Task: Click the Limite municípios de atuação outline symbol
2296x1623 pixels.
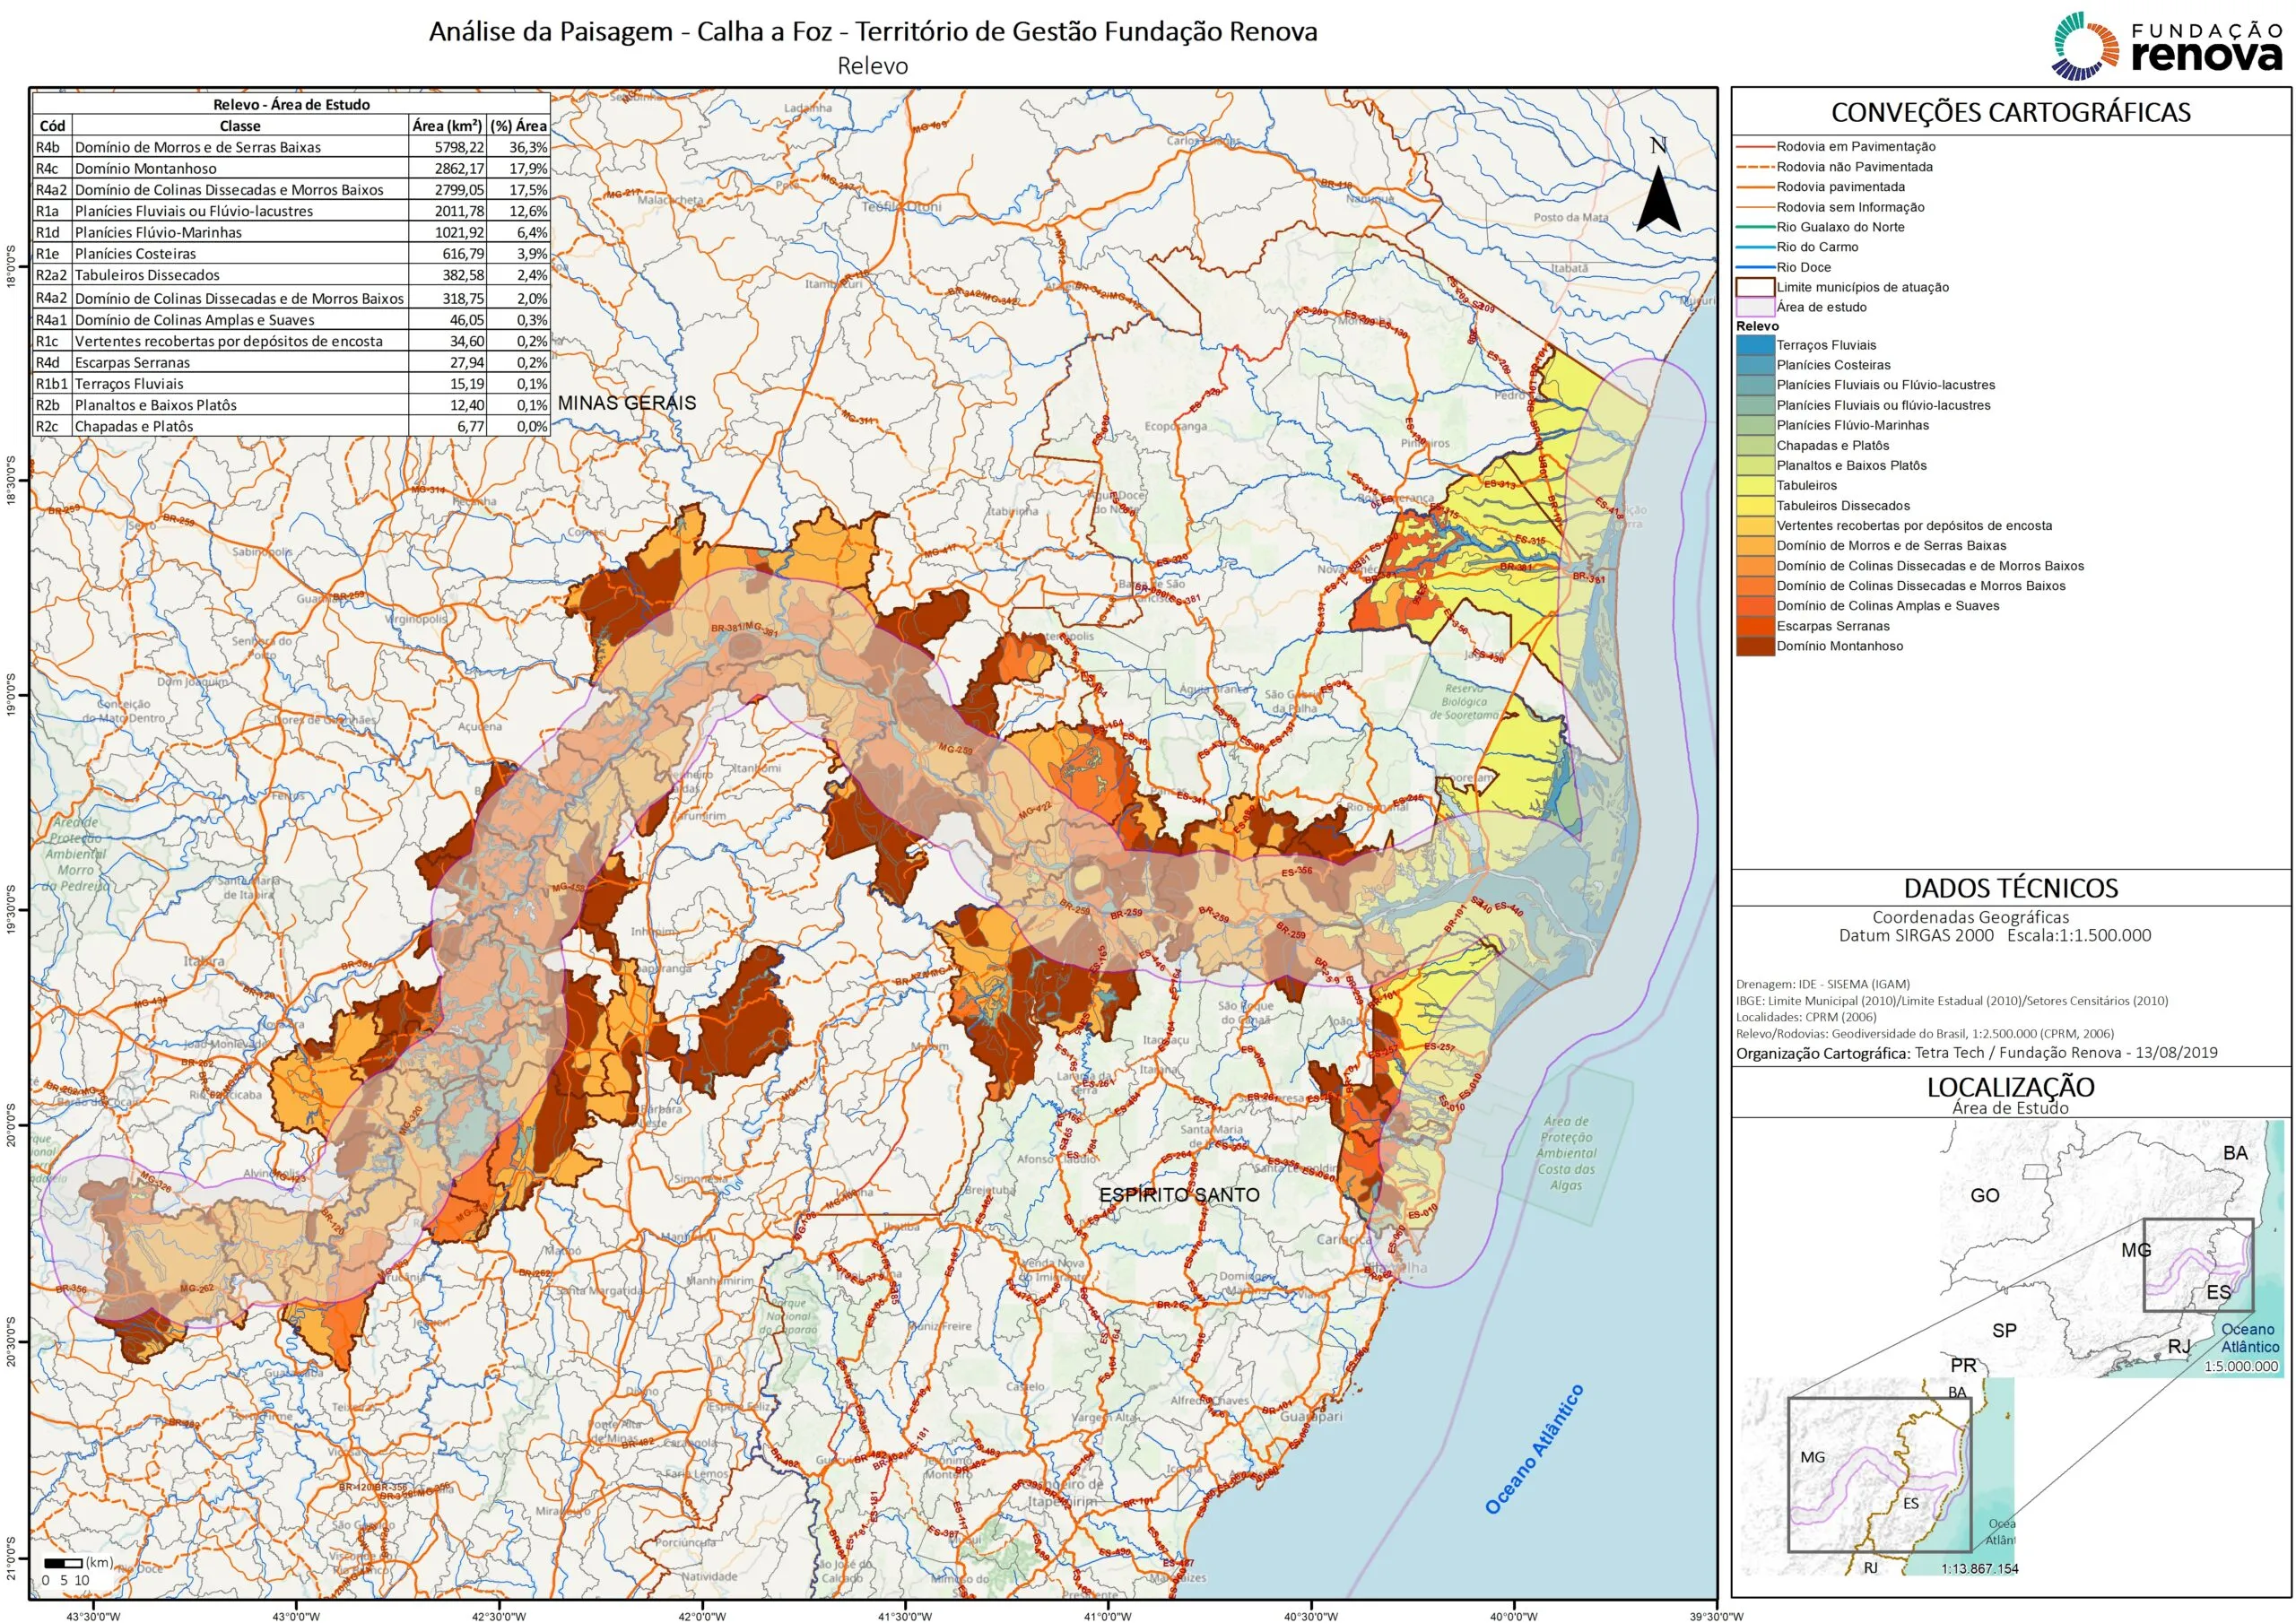Action: click(x=1755, y=287)
